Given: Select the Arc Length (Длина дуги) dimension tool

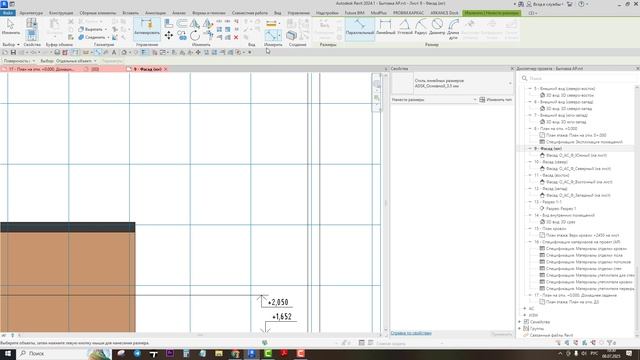Looking at the screenshot, I should coord(453,29).
